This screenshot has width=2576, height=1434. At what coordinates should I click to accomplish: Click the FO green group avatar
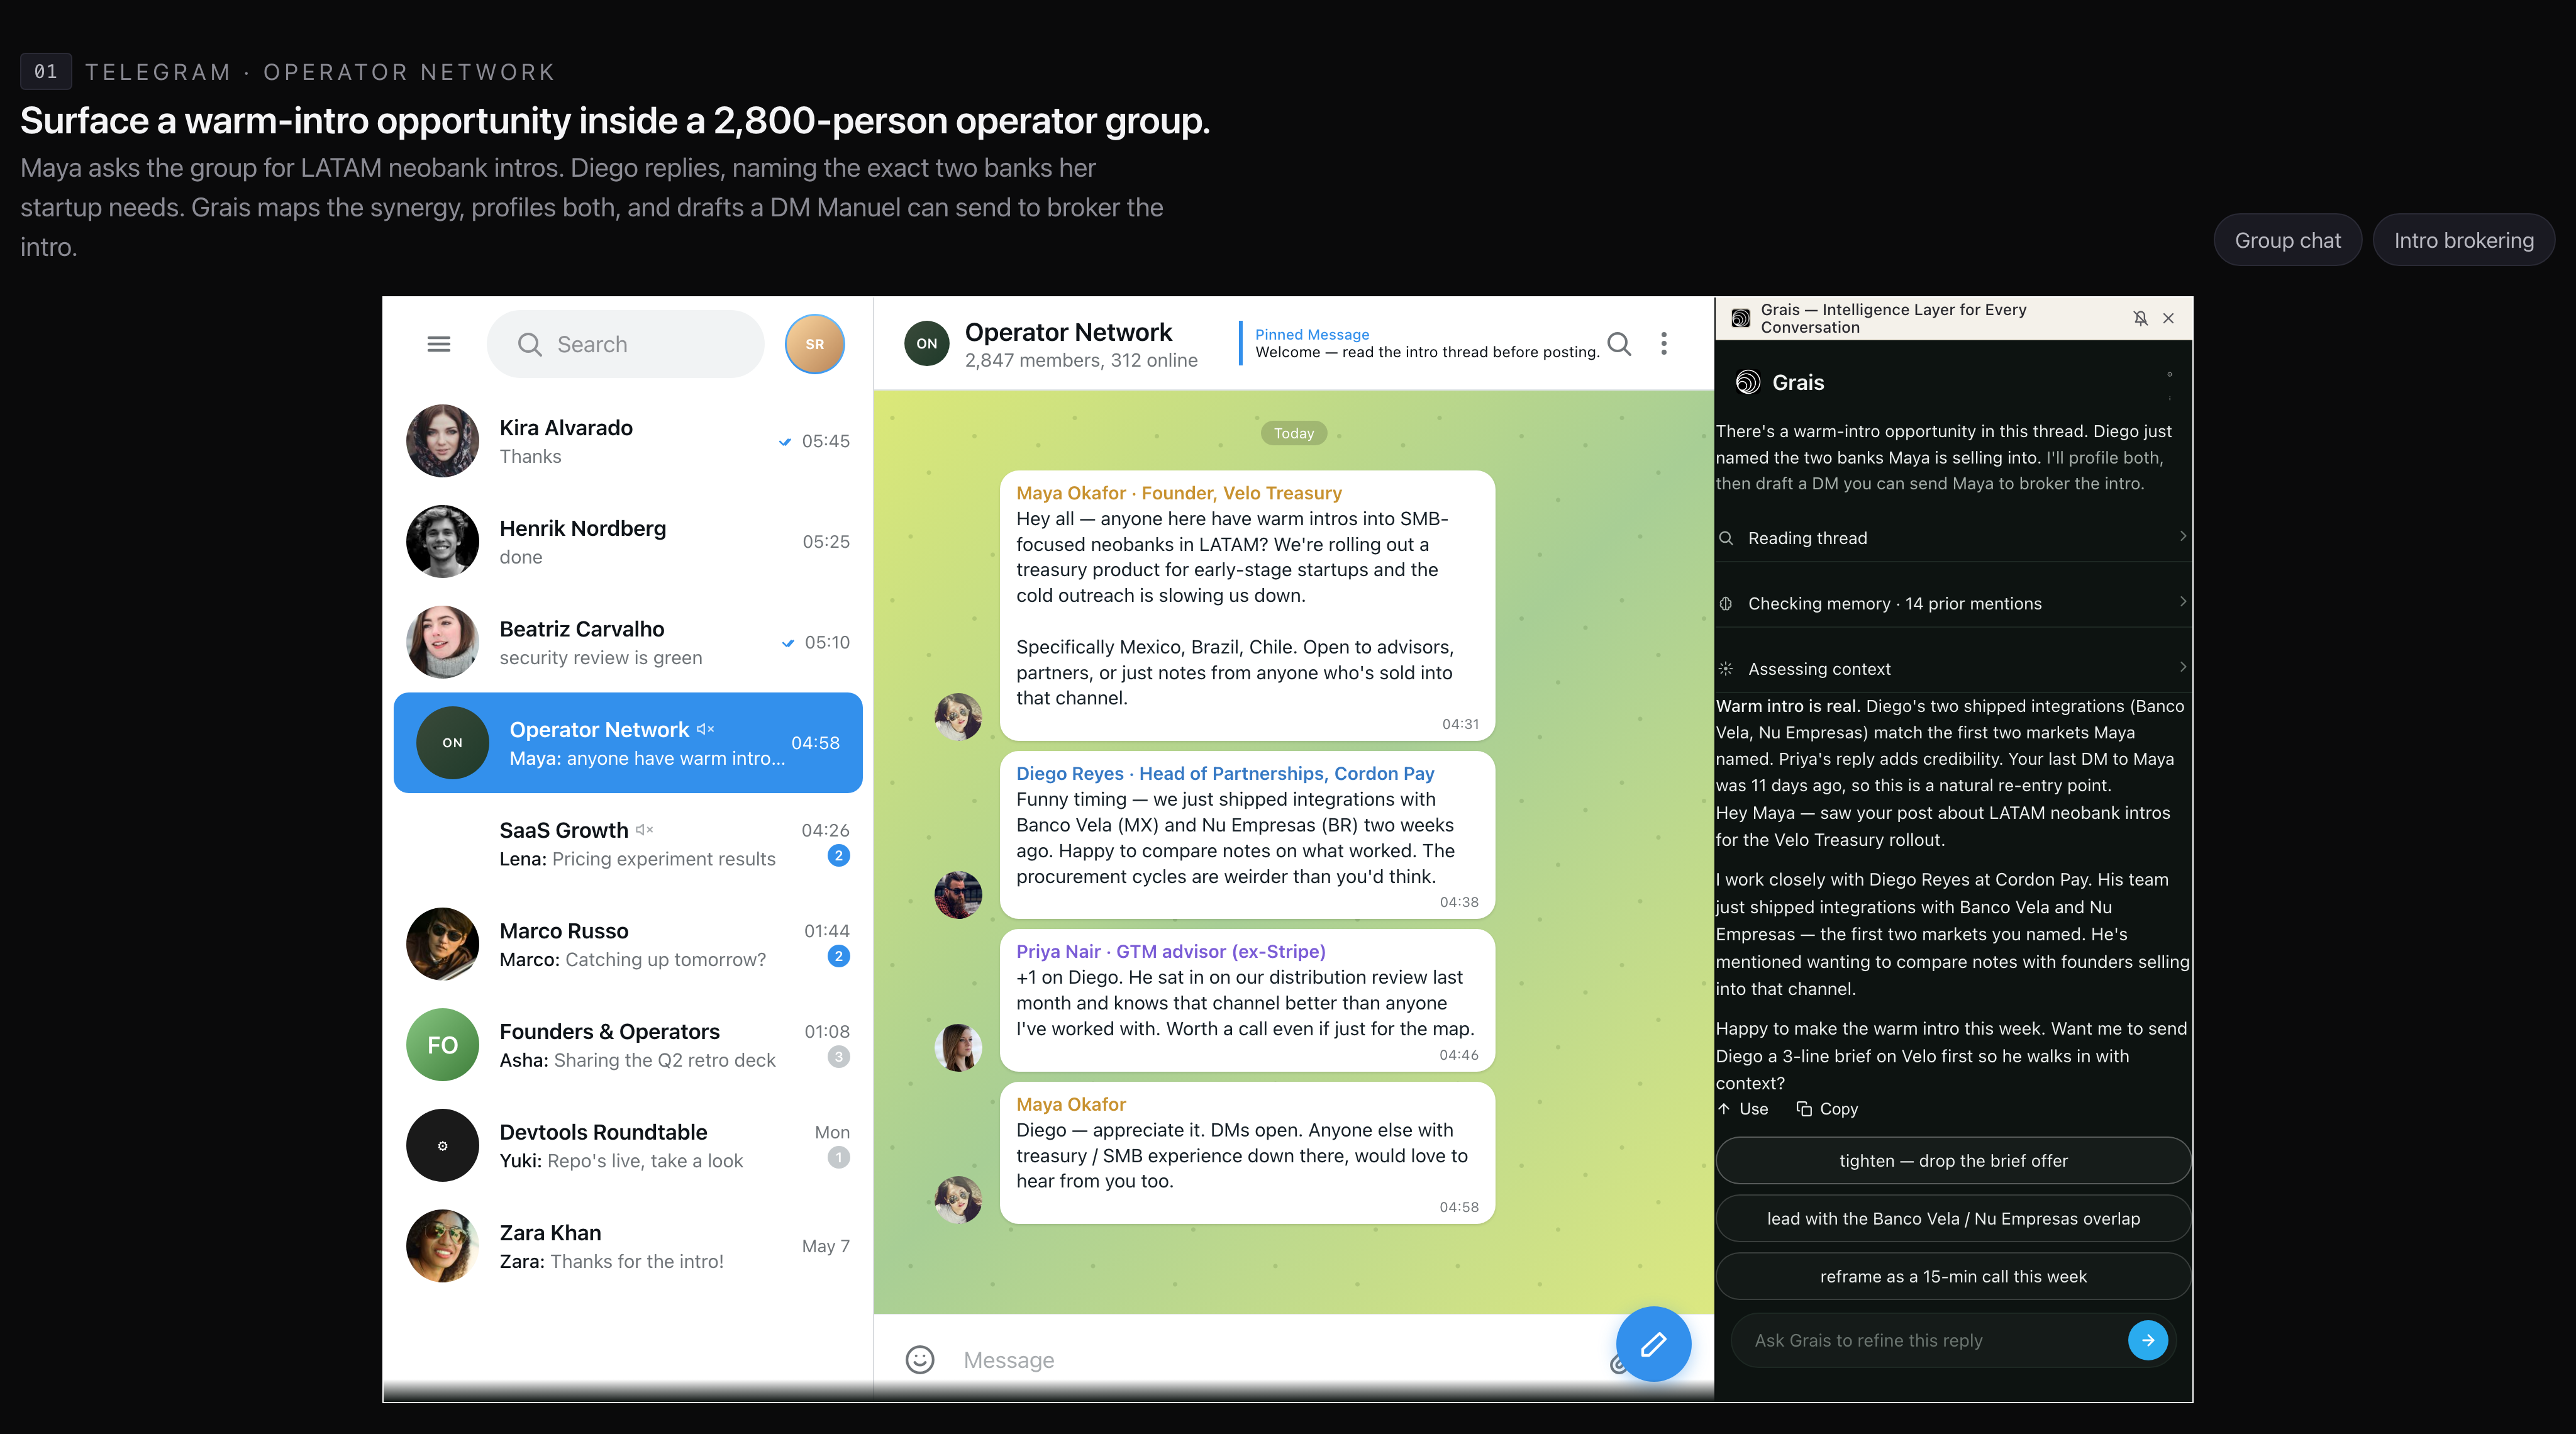click(x=442, y=1045)
